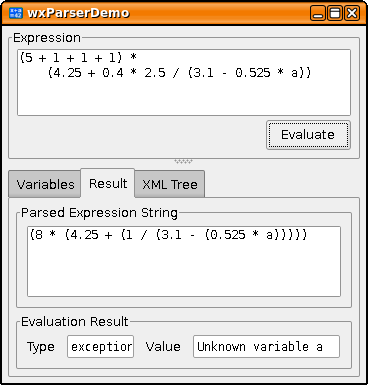Click the wxParserDemo window title text

click(x=78, y=13)
